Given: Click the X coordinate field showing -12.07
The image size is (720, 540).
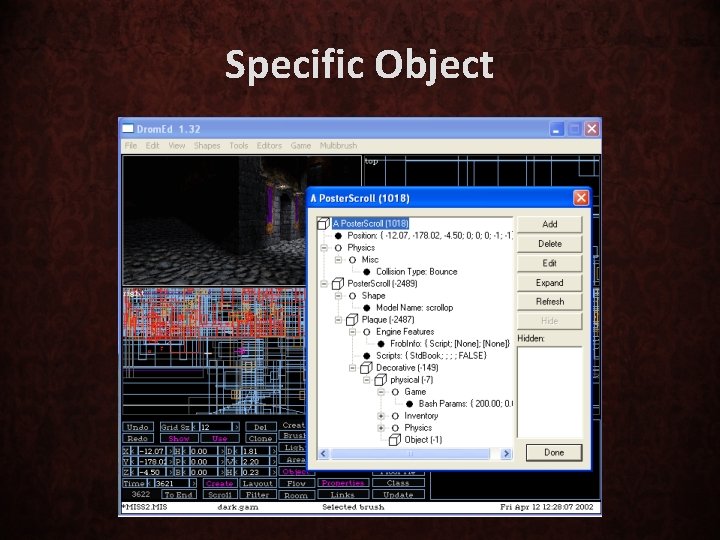Looking at the screenshot, I should click(x=152, y=451).
